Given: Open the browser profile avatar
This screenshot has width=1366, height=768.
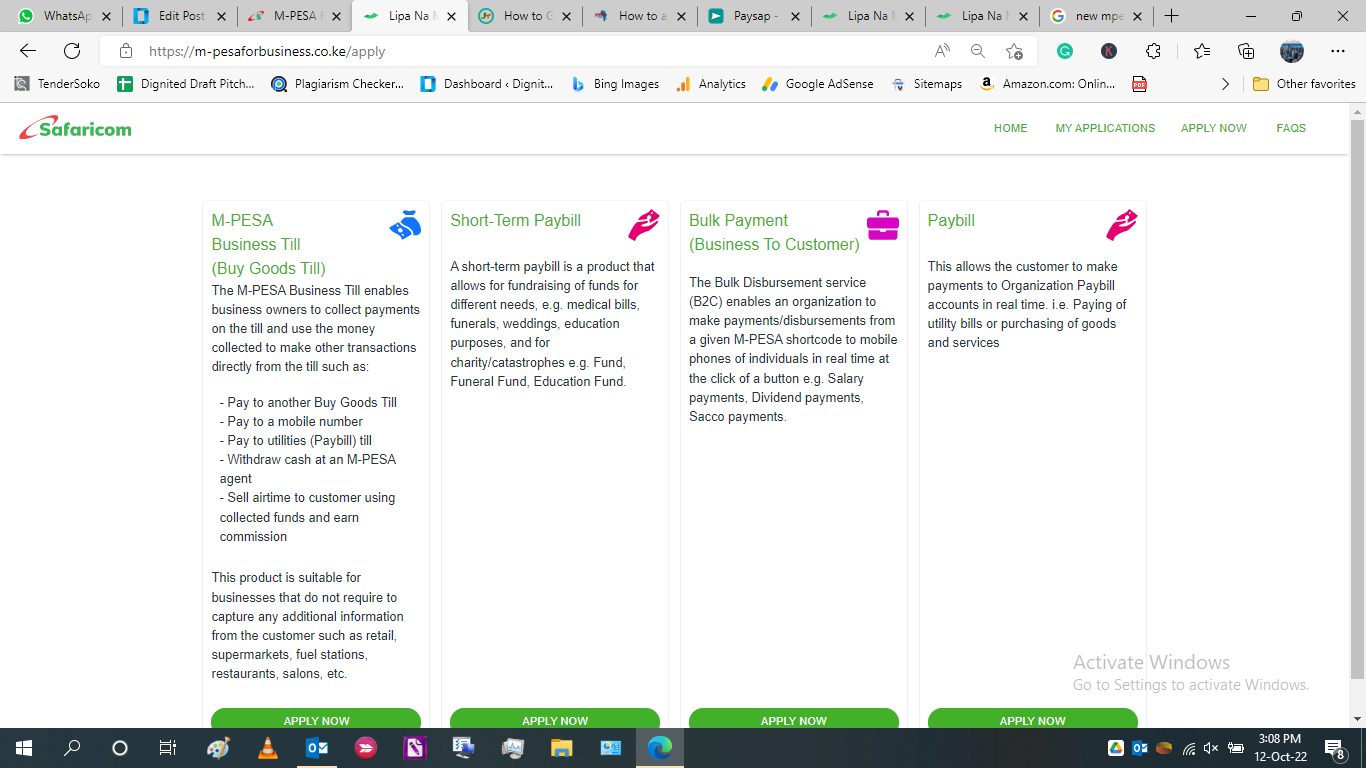Looking at the screenshot, I should pyautogui.click(x=1292, y=51).
